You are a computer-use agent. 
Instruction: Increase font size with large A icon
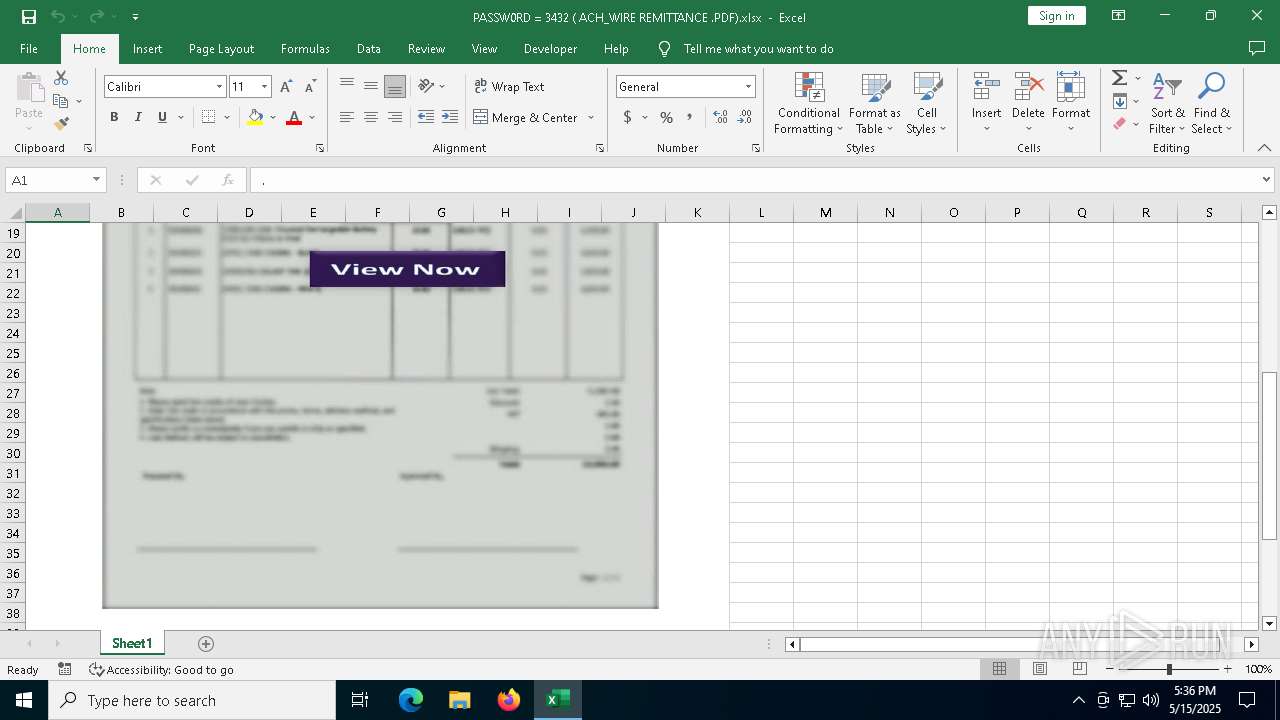[286, 87]
